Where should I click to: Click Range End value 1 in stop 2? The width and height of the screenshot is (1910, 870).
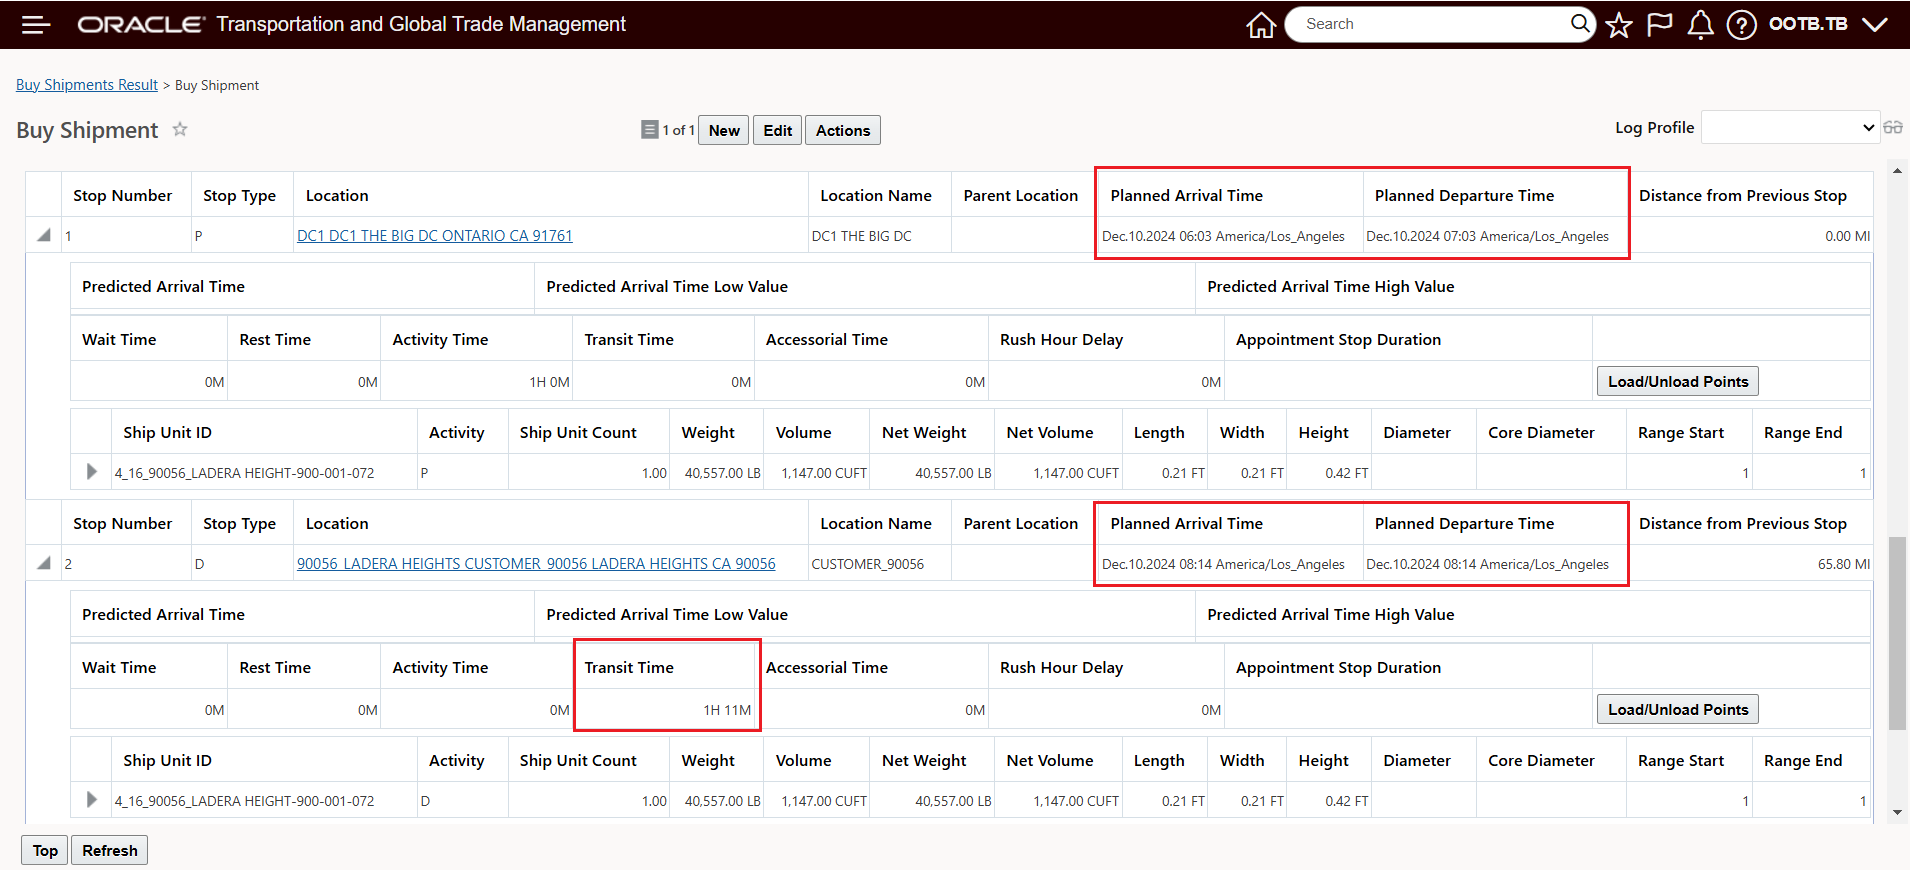pyautogui.click(x=1863, y=801)
